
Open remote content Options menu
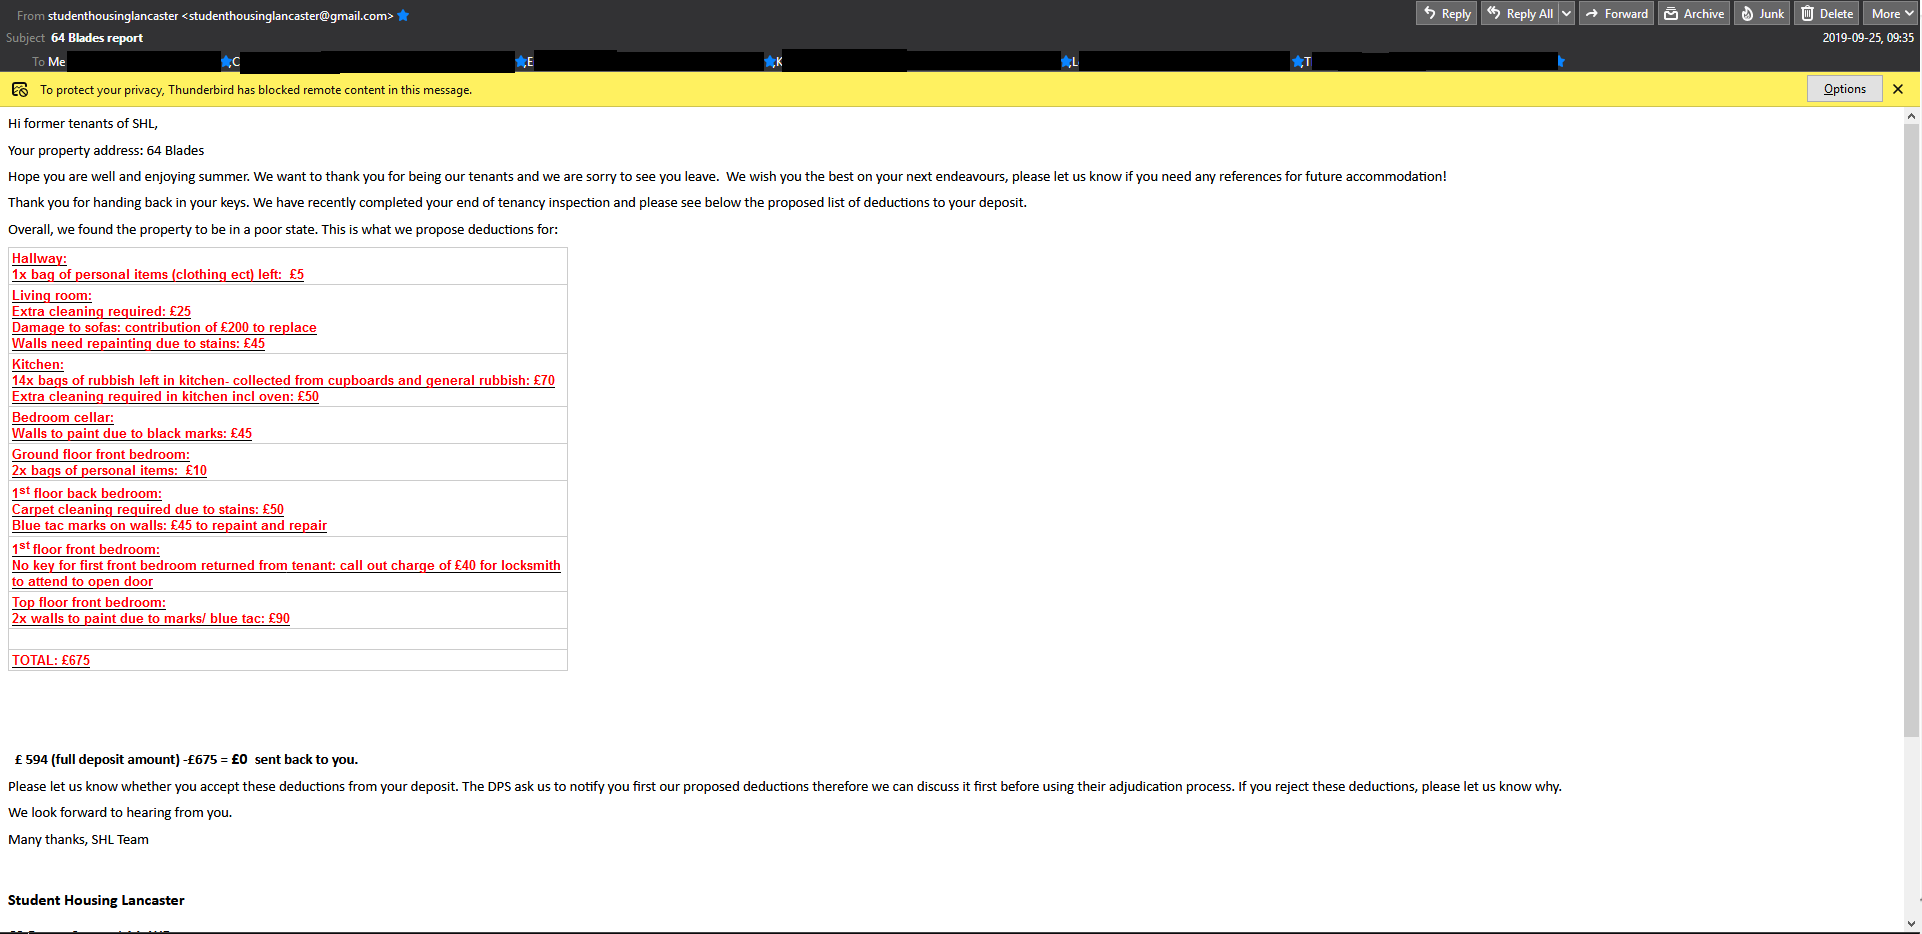tap(1844, 89)
